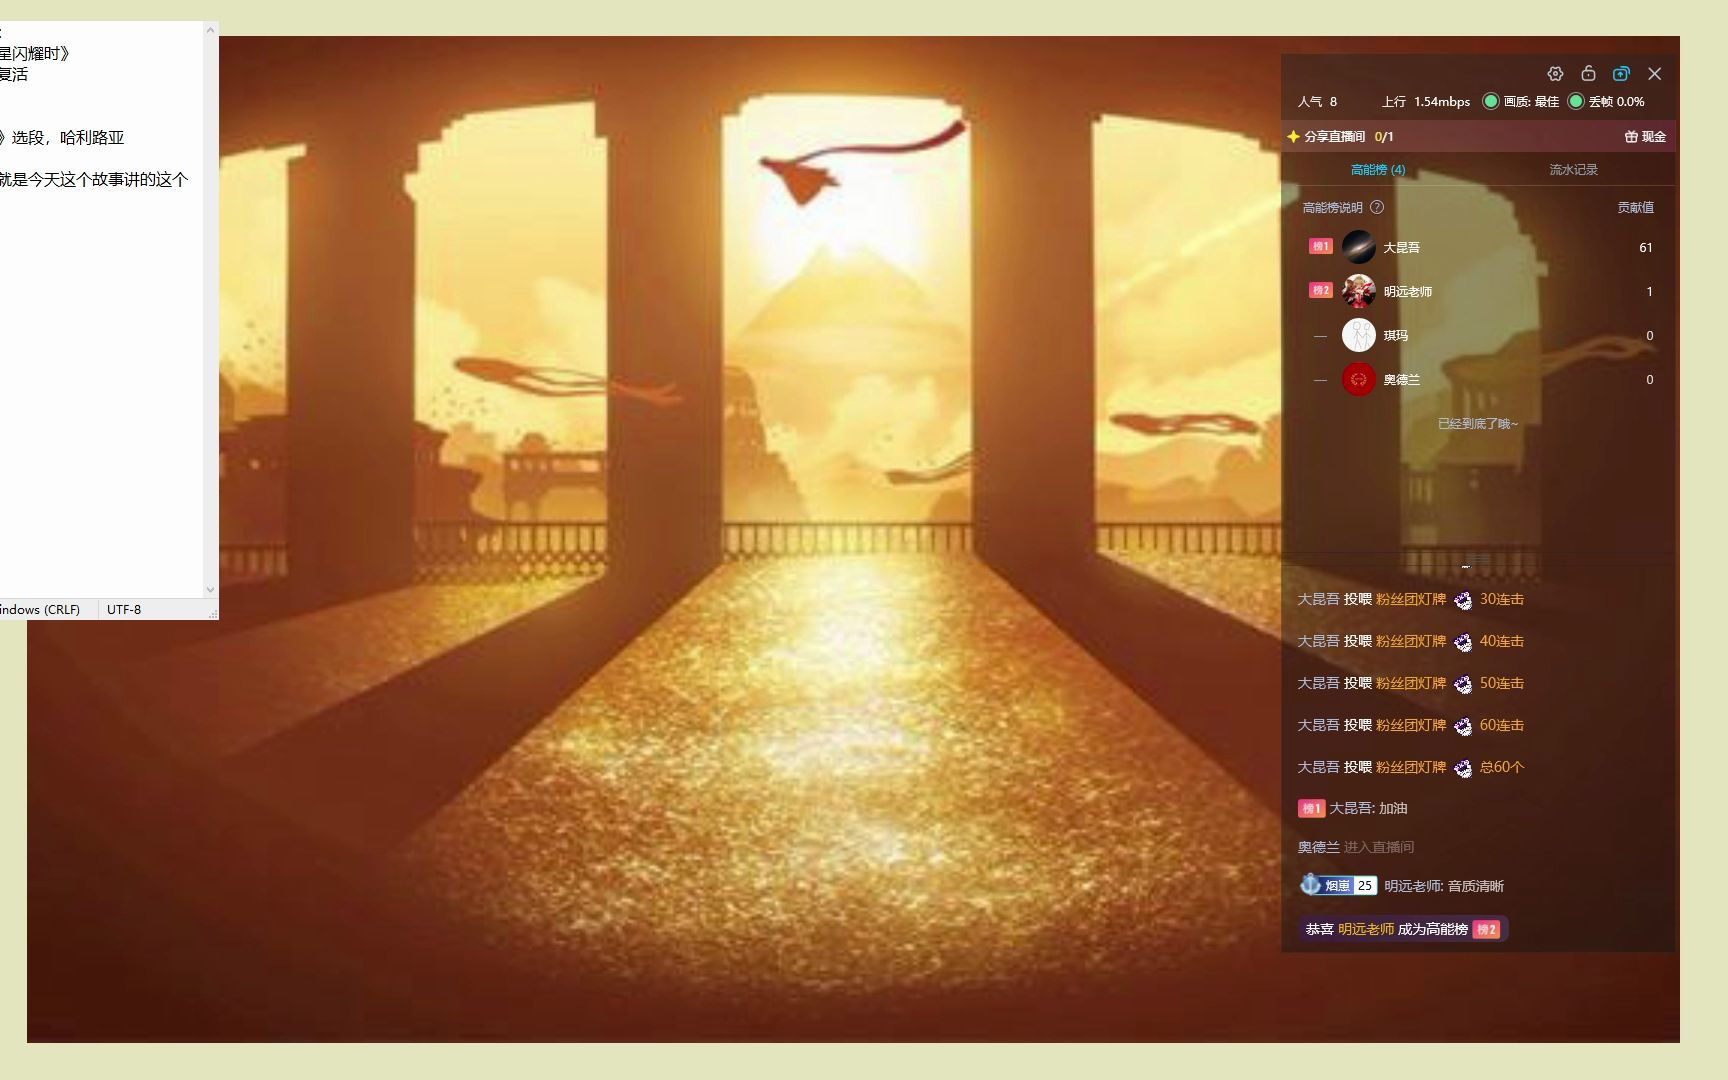Click the 已经到底了哦~ end notice

pyautogui.click(x=1477, y=423)
